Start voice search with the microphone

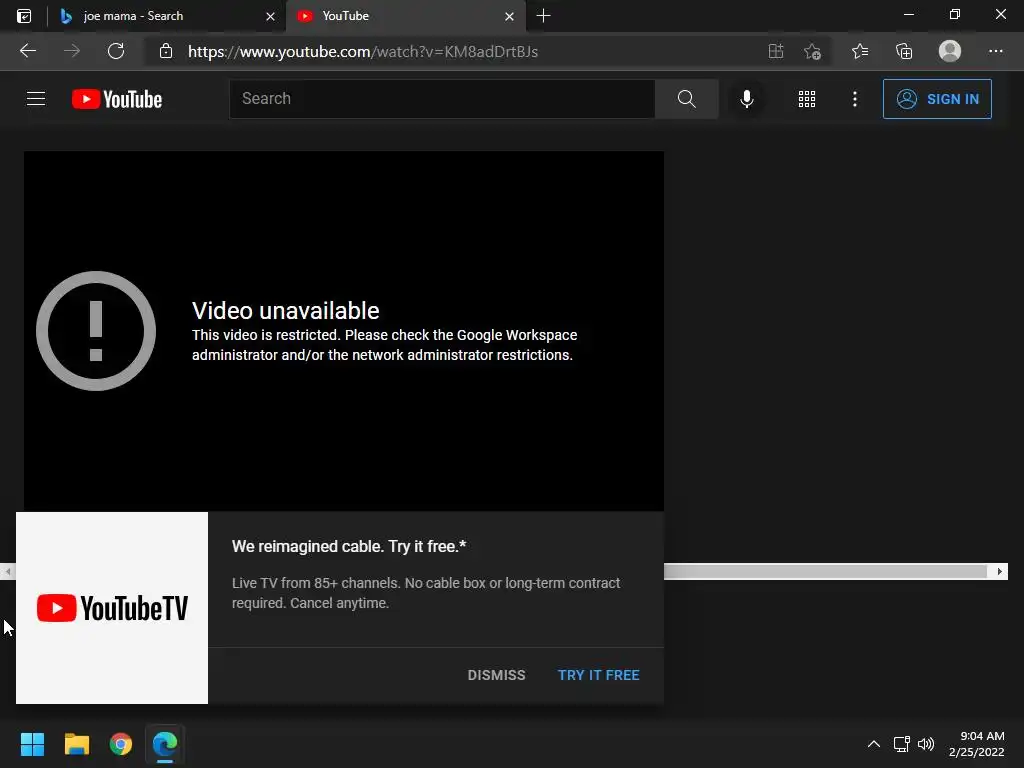click(x=746, y=99)
